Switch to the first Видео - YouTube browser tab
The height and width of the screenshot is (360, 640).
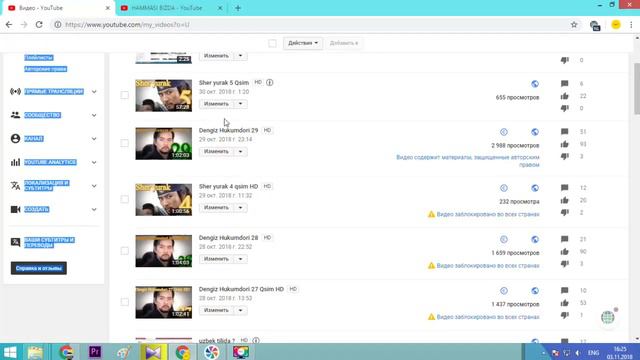point(58,8)
